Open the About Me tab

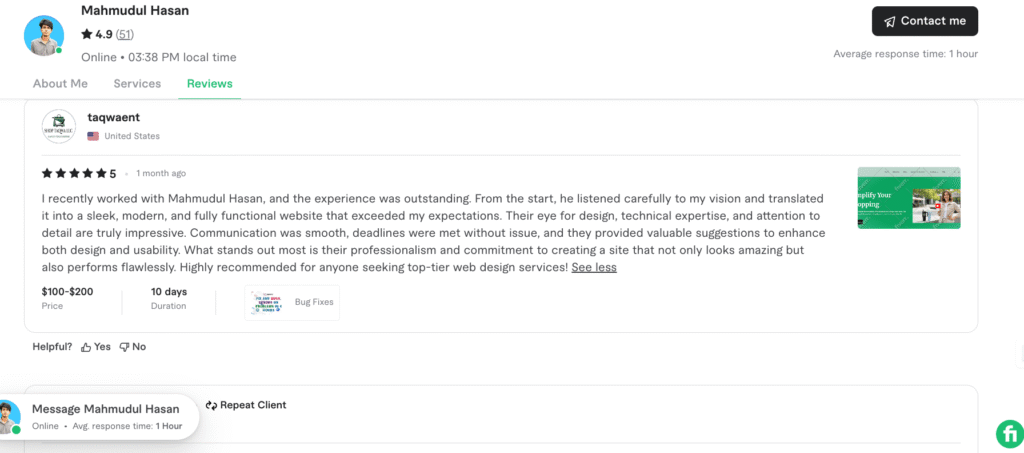pos(60,84)
